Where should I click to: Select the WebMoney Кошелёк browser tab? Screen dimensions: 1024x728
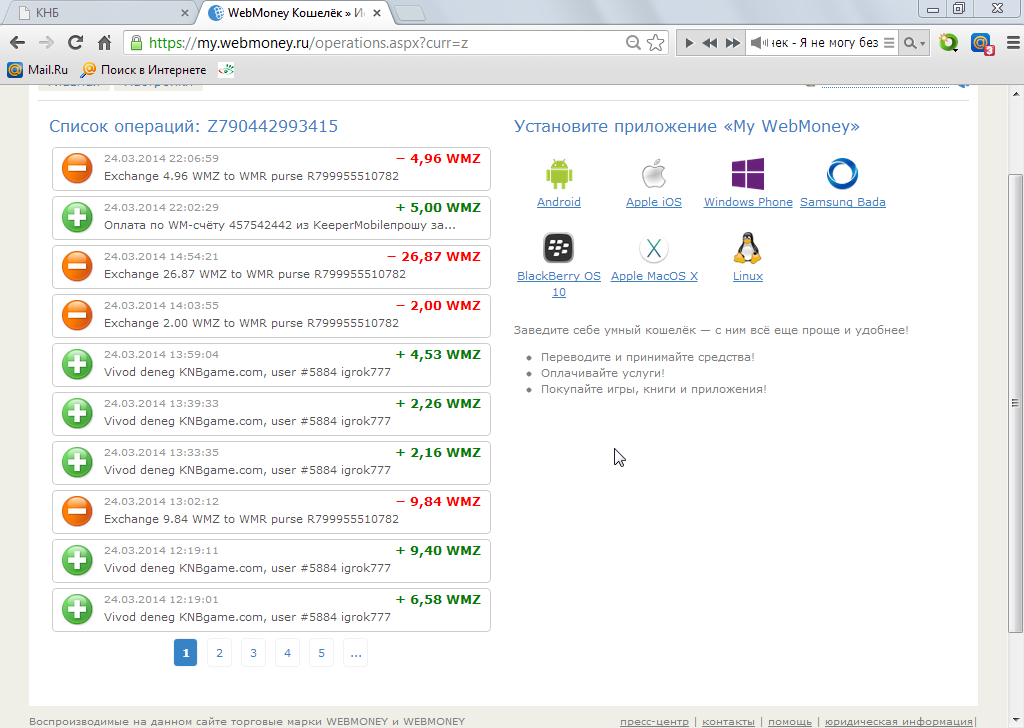295,13
